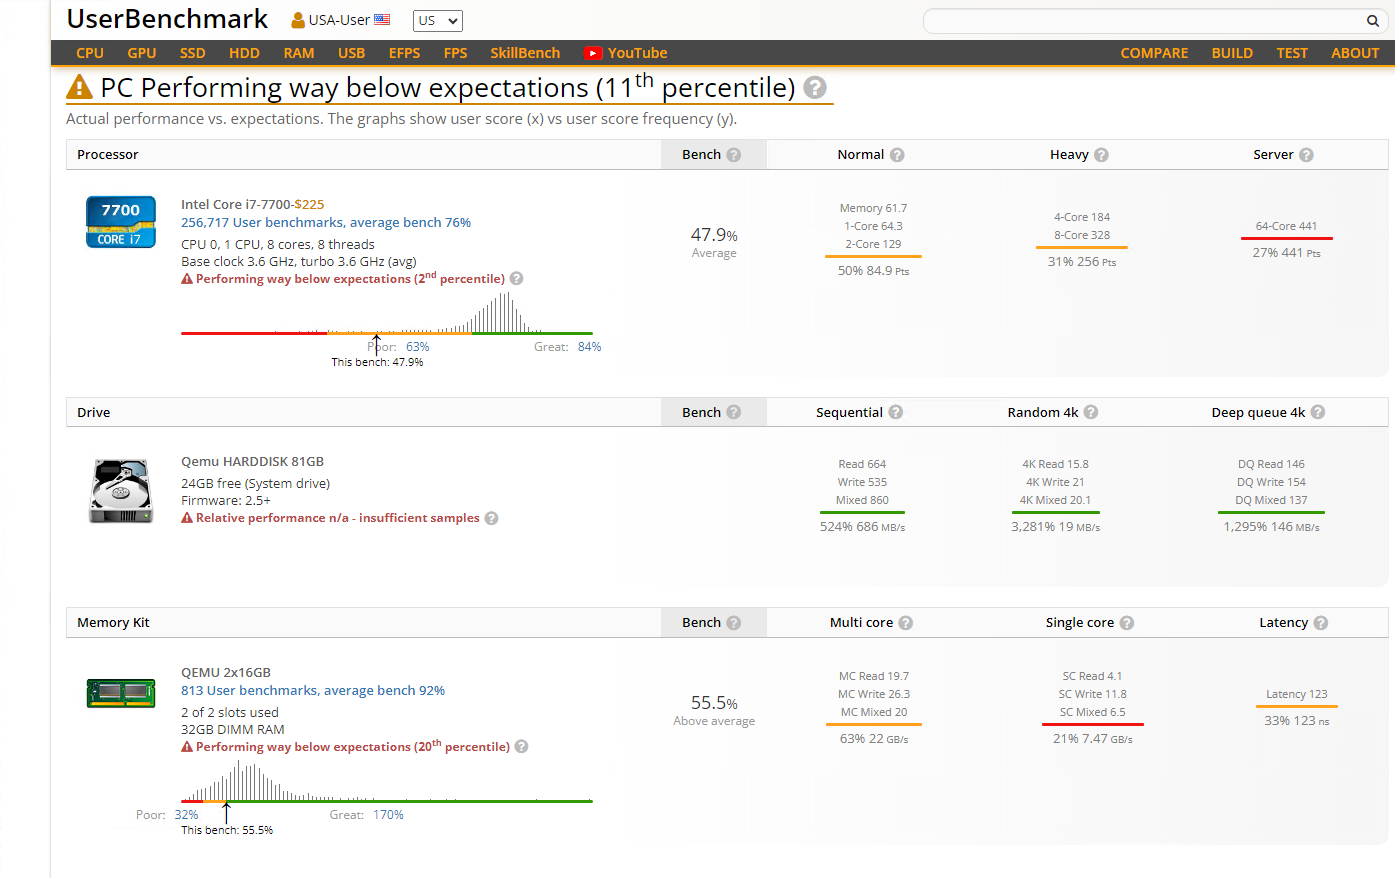Click help icon next to Processor Bench
Screen dimensions: 1395x878
tap(734, 155)
